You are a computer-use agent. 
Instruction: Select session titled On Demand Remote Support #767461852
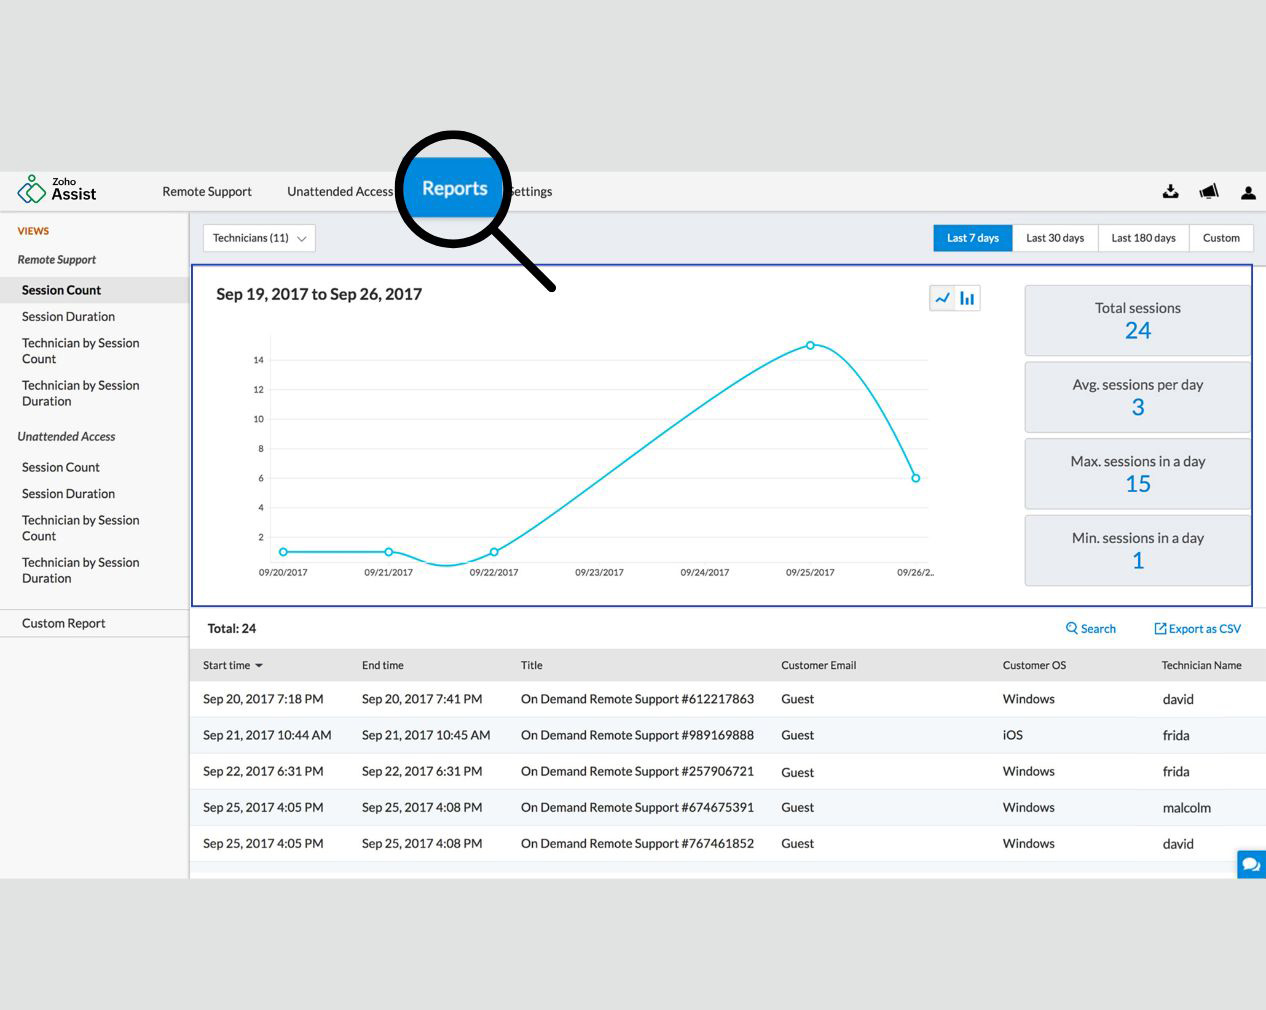[638, 843]
